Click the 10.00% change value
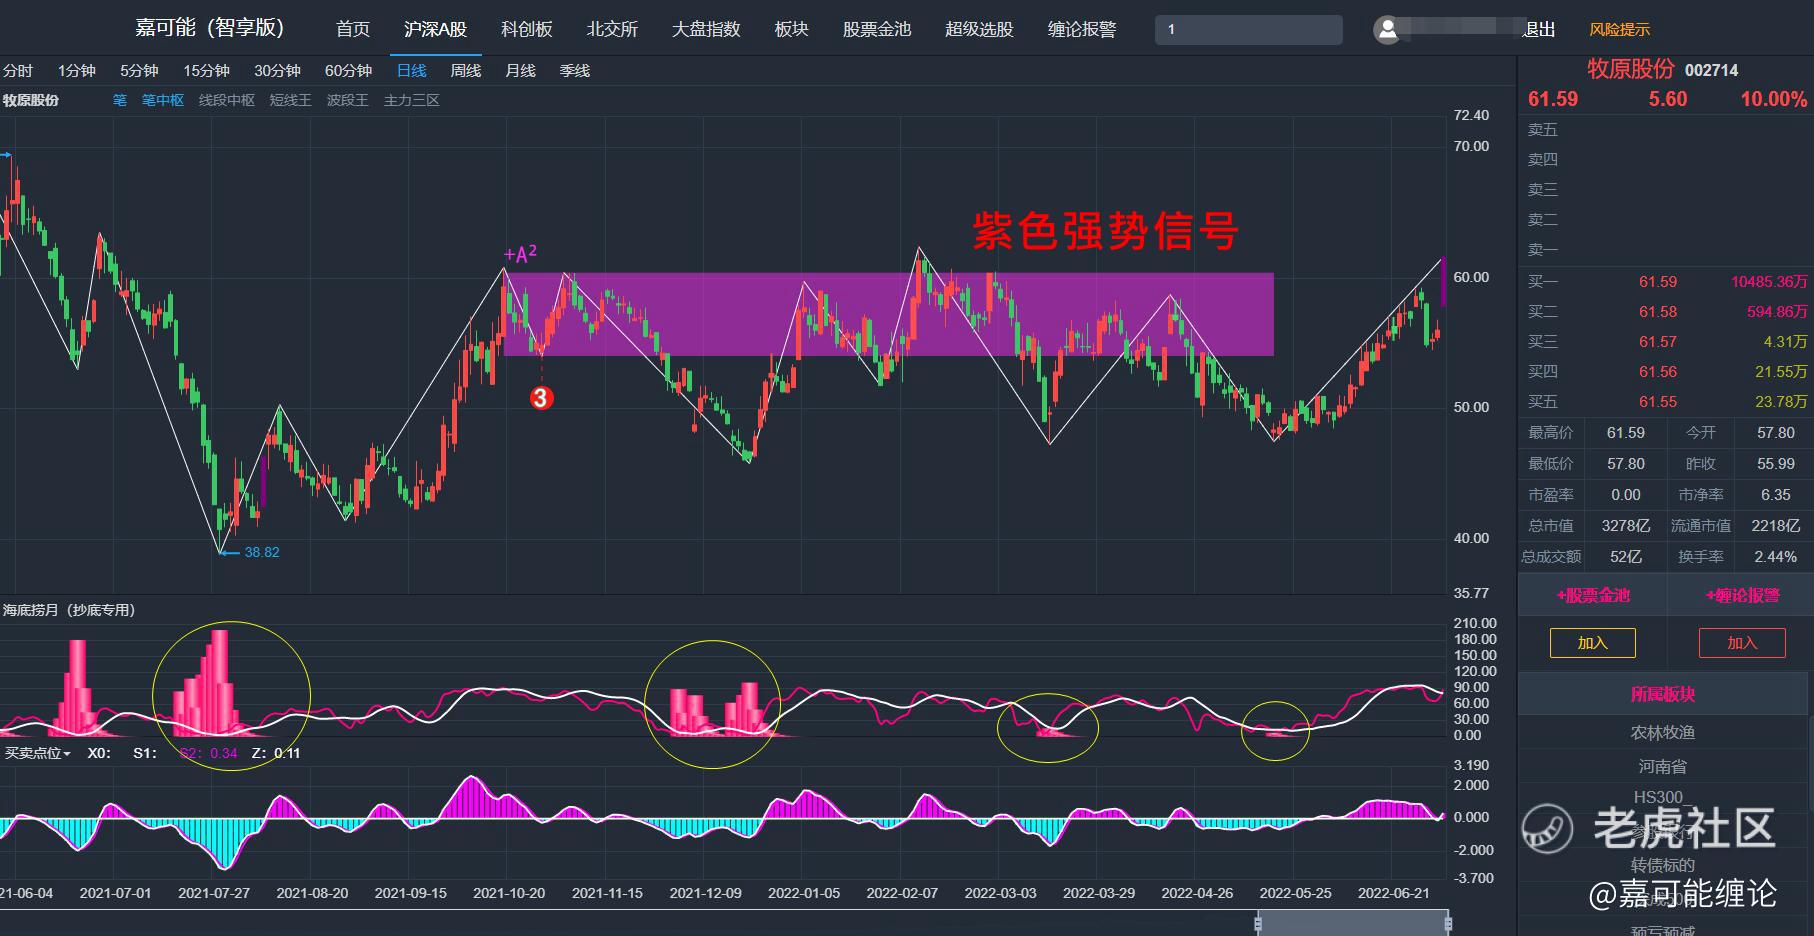The image size is (1814, 936). click(x=1774, y=99)
